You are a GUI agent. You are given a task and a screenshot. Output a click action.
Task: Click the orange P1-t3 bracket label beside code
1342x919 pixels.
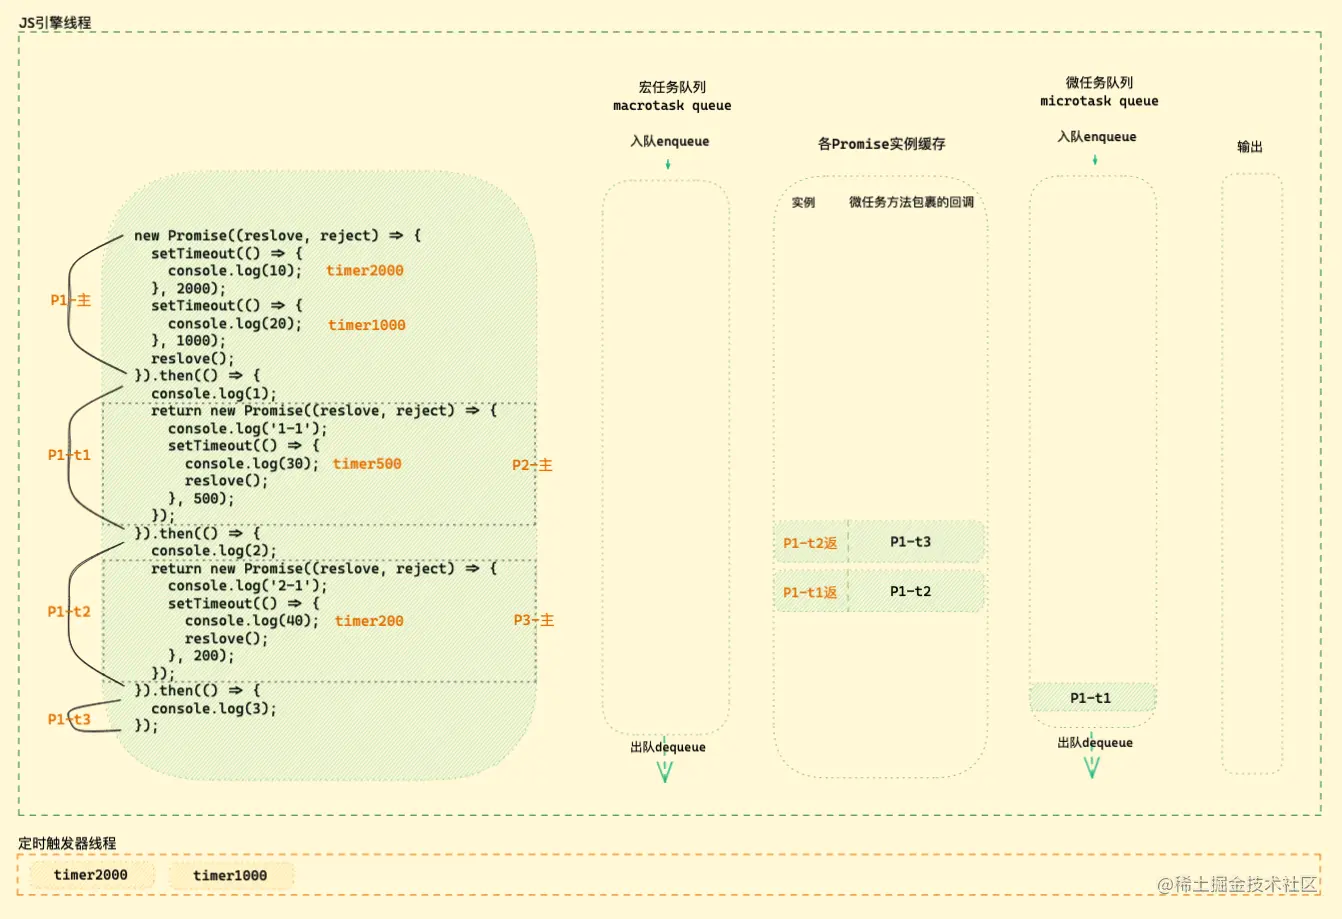pyautogui.click(x=69, y=719)
